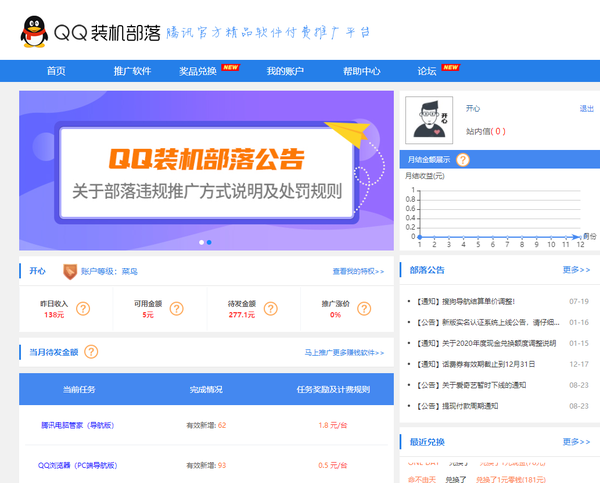Open 推广软件 menu item
Image resolution: width=600 pixels, height=483 pixels.
132,71
